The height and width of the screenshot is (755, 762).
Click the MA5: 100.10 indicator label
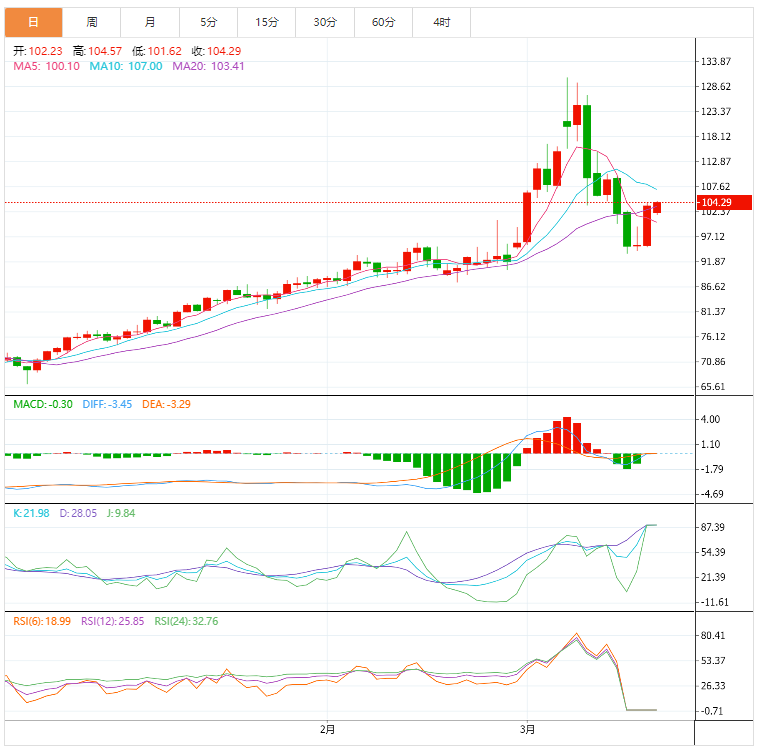coord(45,66)
